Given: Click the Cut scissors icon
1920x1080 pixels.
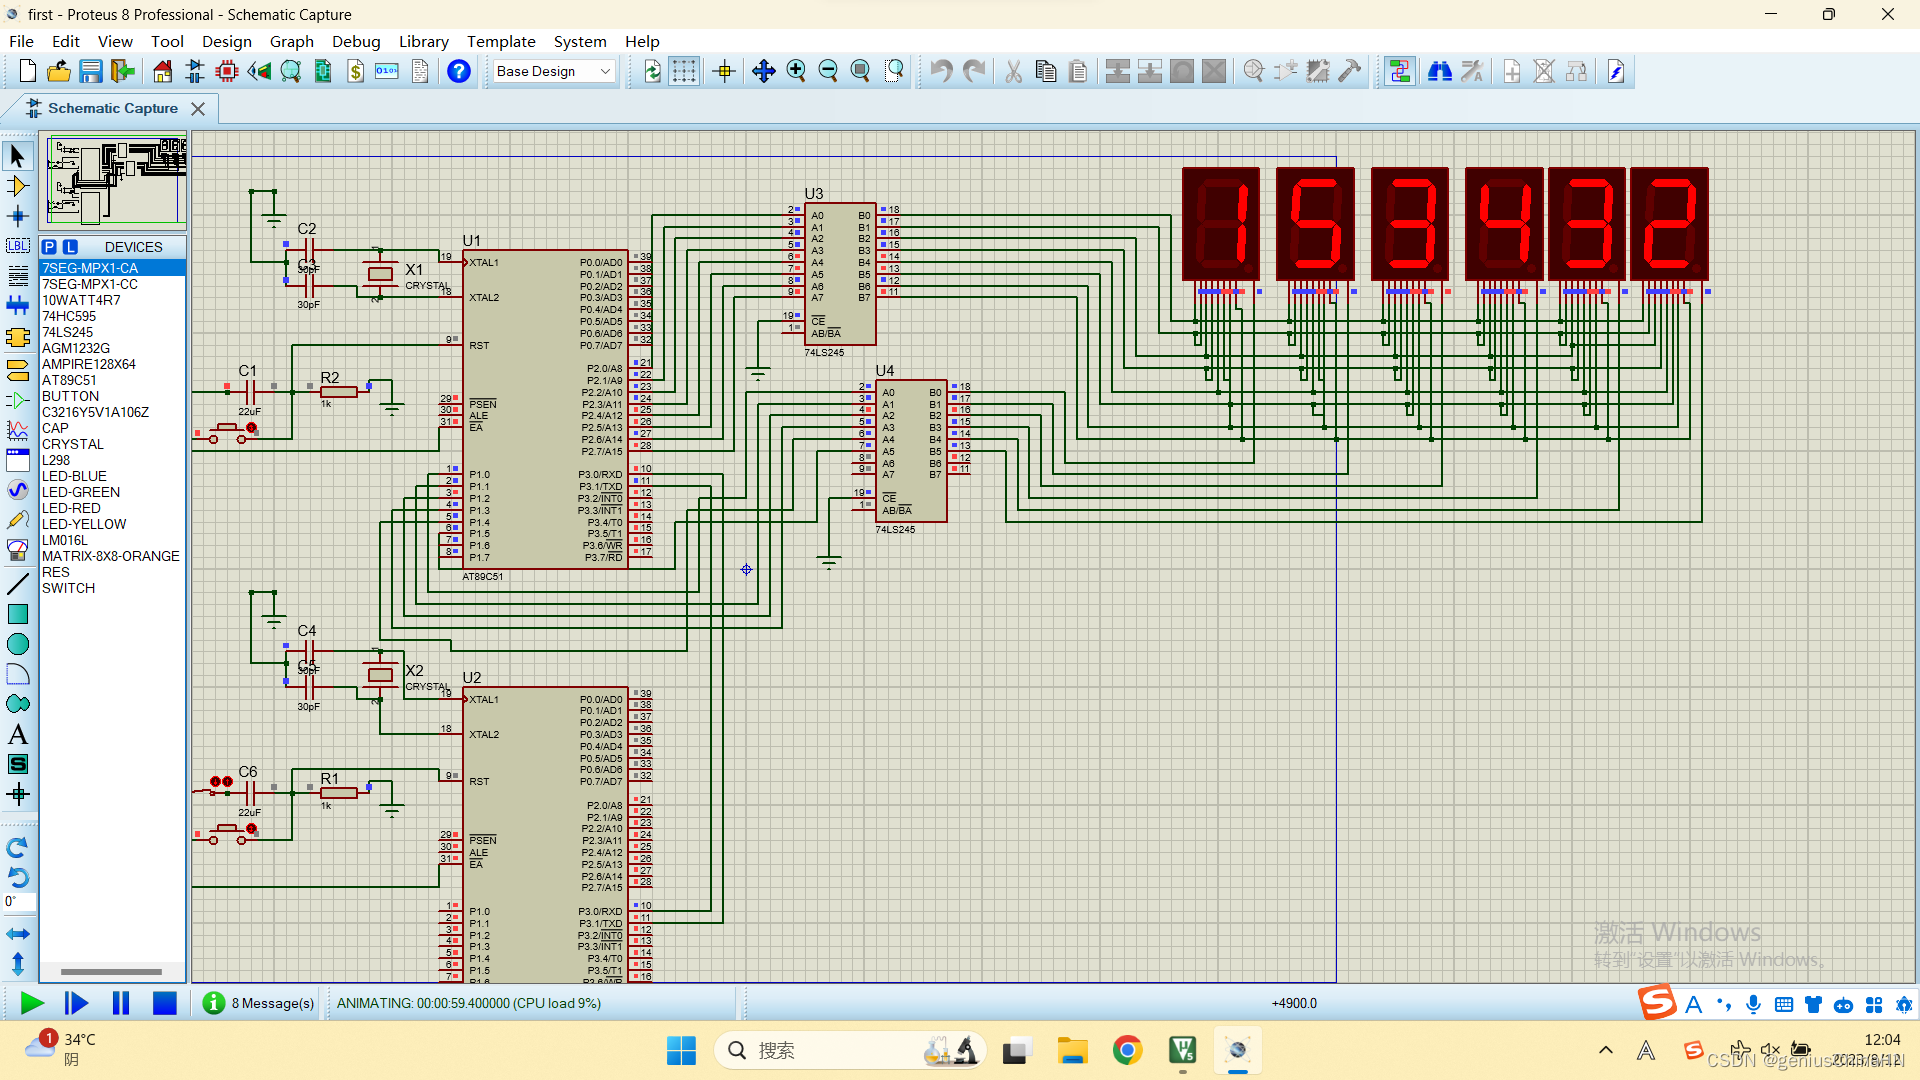Looking at the screenshot, I should click(x=1013, y=71).
